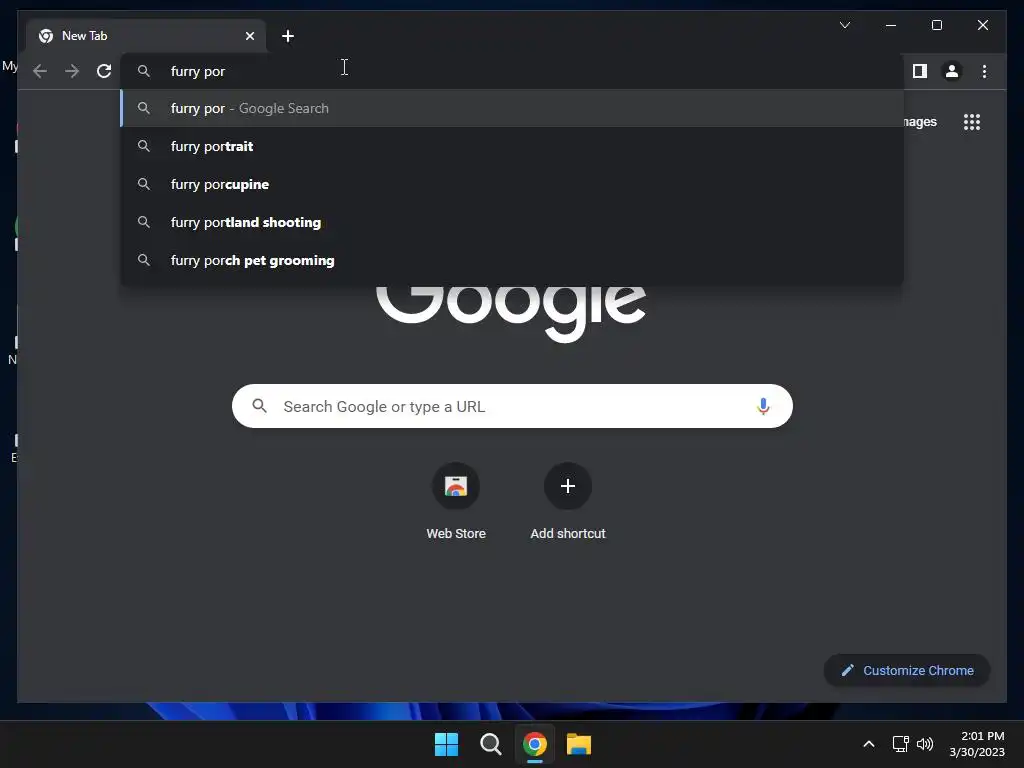Select the 'furry por - Google Search' suggestion
This screenshot has height=768, width=1024.
512,108
